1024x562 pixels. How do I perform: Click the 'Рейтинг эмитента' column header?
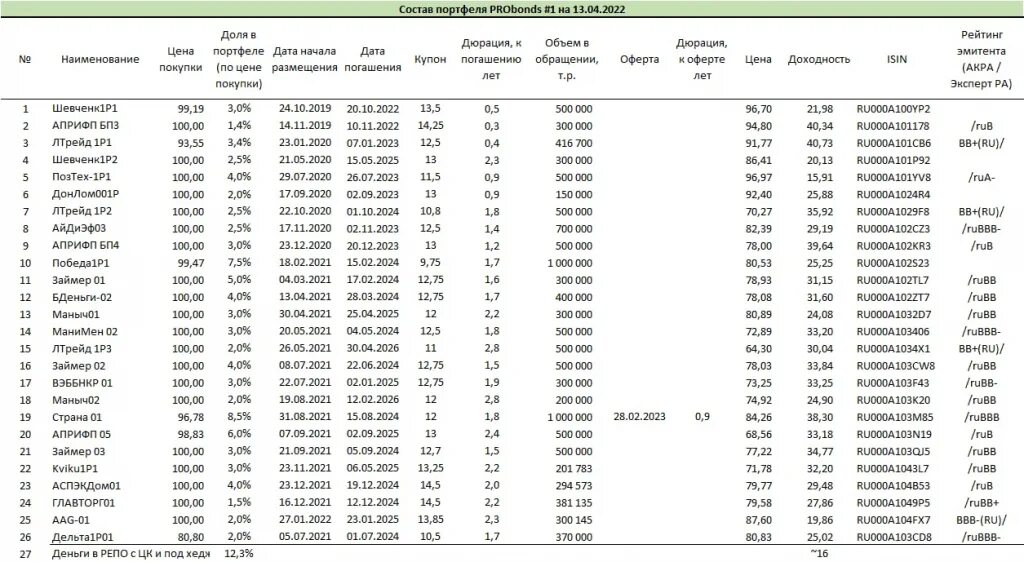981,59
